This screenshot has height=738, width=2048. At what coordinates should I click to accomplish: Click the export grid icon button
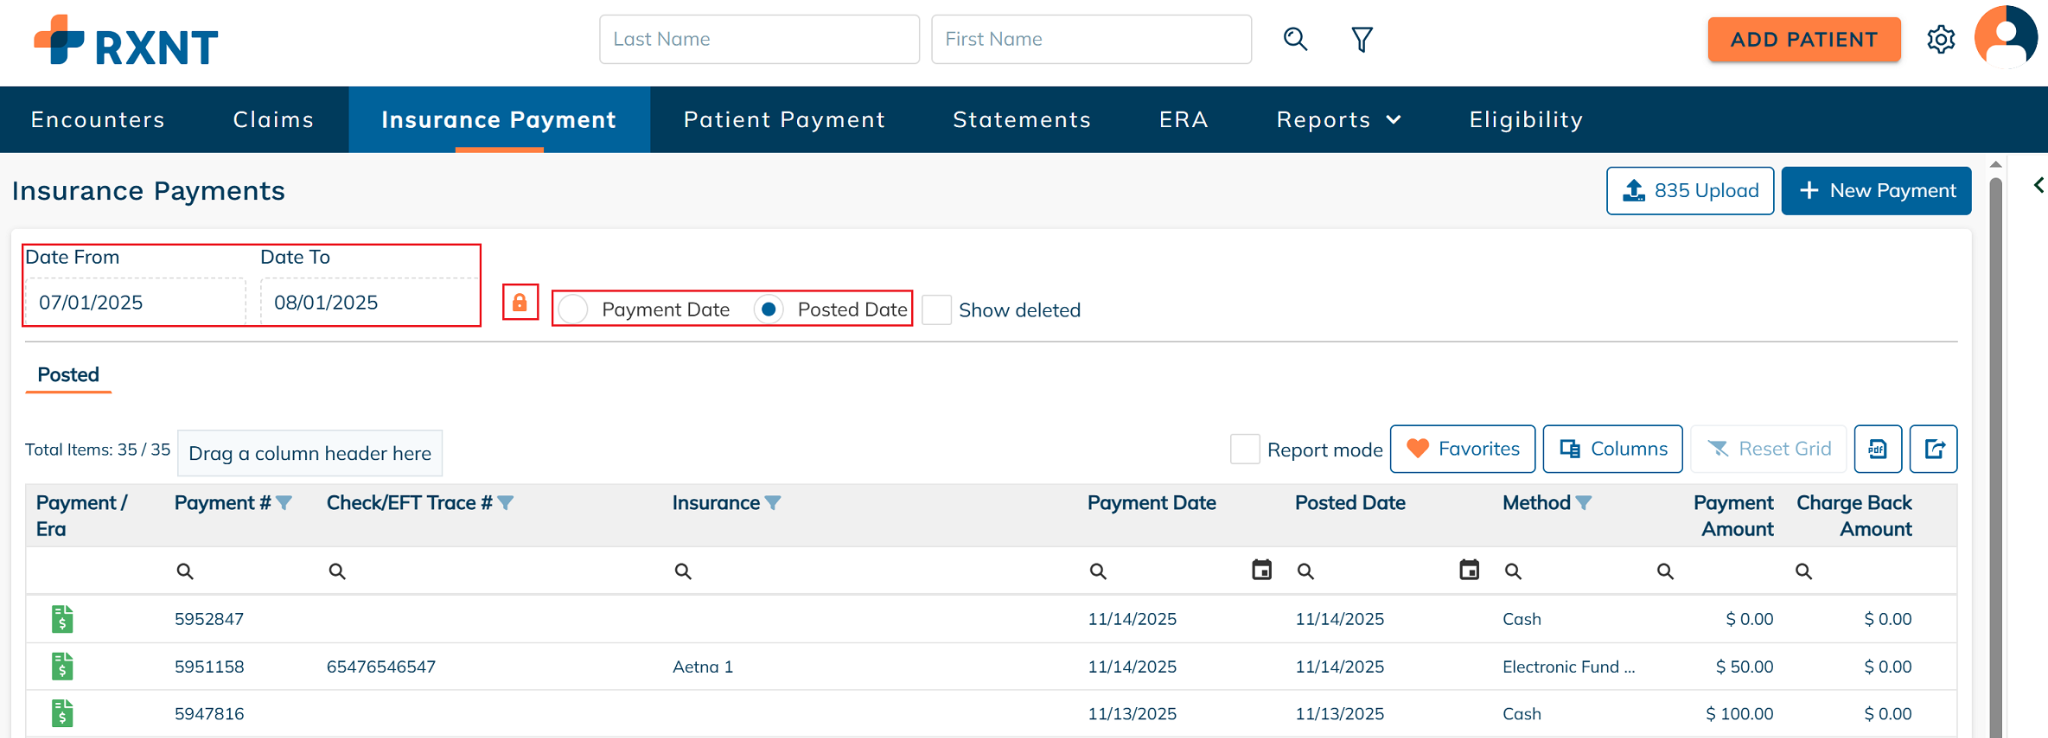(1933, 449)
